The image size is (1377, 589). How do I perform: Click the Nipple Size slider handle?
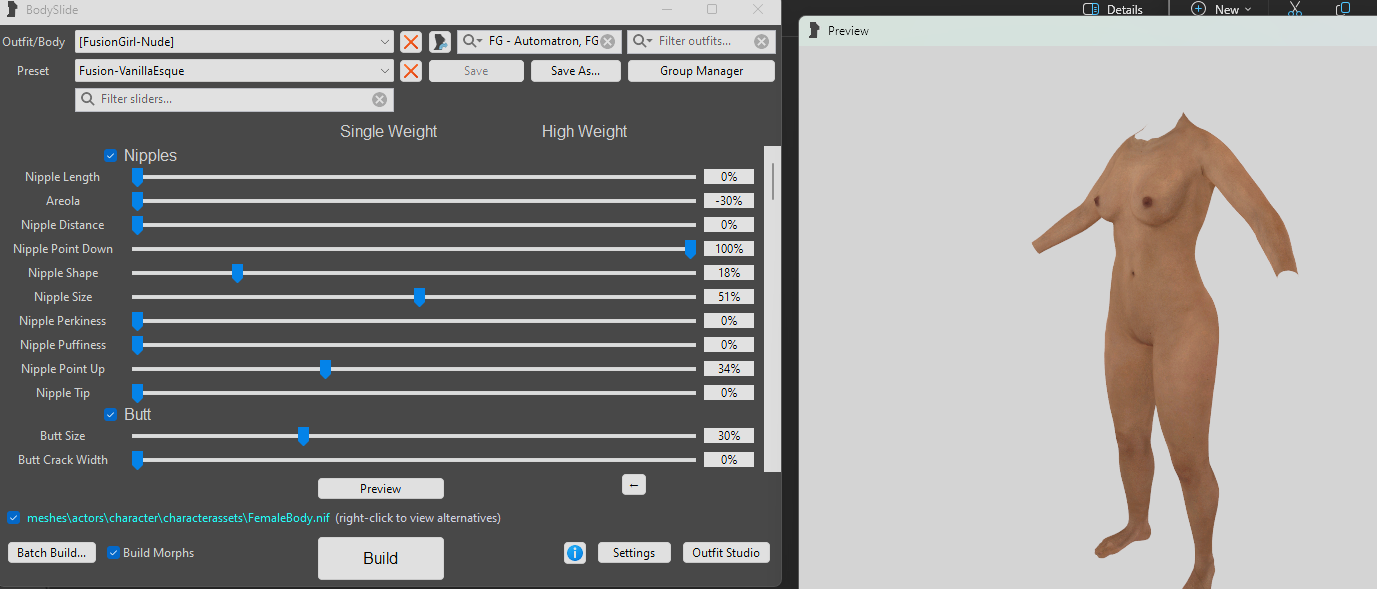pos(419,297)
